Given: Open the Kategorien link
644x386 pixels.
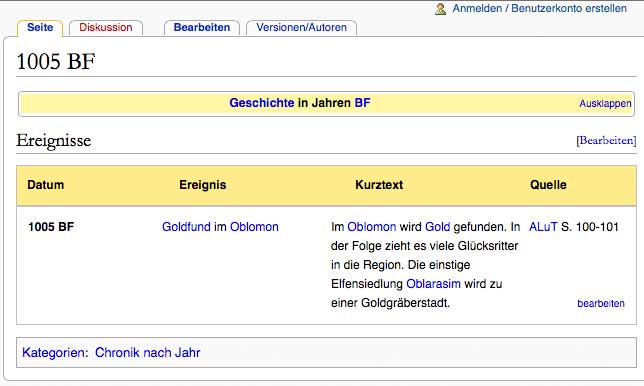Looking at the screenshot, I should click(x=53, y=352).
